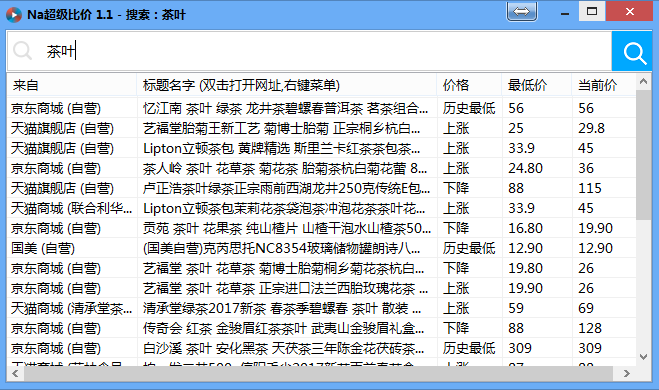Click the double-arrow width toggle button in the title bar
The height and width of the screenshot is (390, 659).
522,11
